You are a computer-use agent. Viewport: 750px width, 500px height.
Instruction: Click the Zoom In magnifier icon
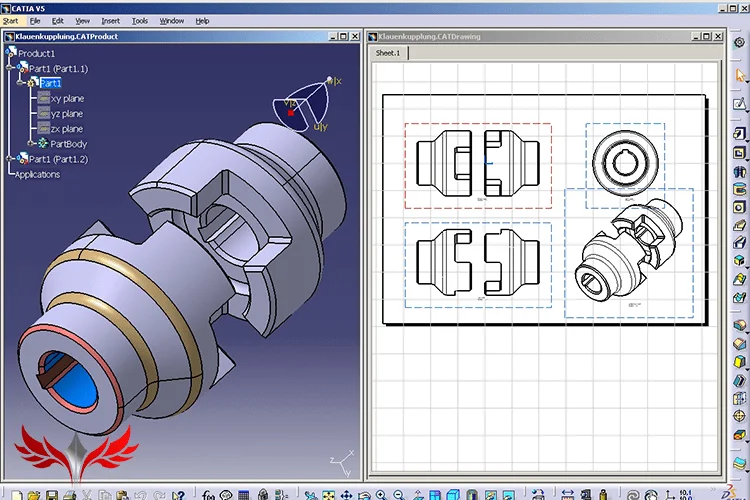tap(381, 495)
